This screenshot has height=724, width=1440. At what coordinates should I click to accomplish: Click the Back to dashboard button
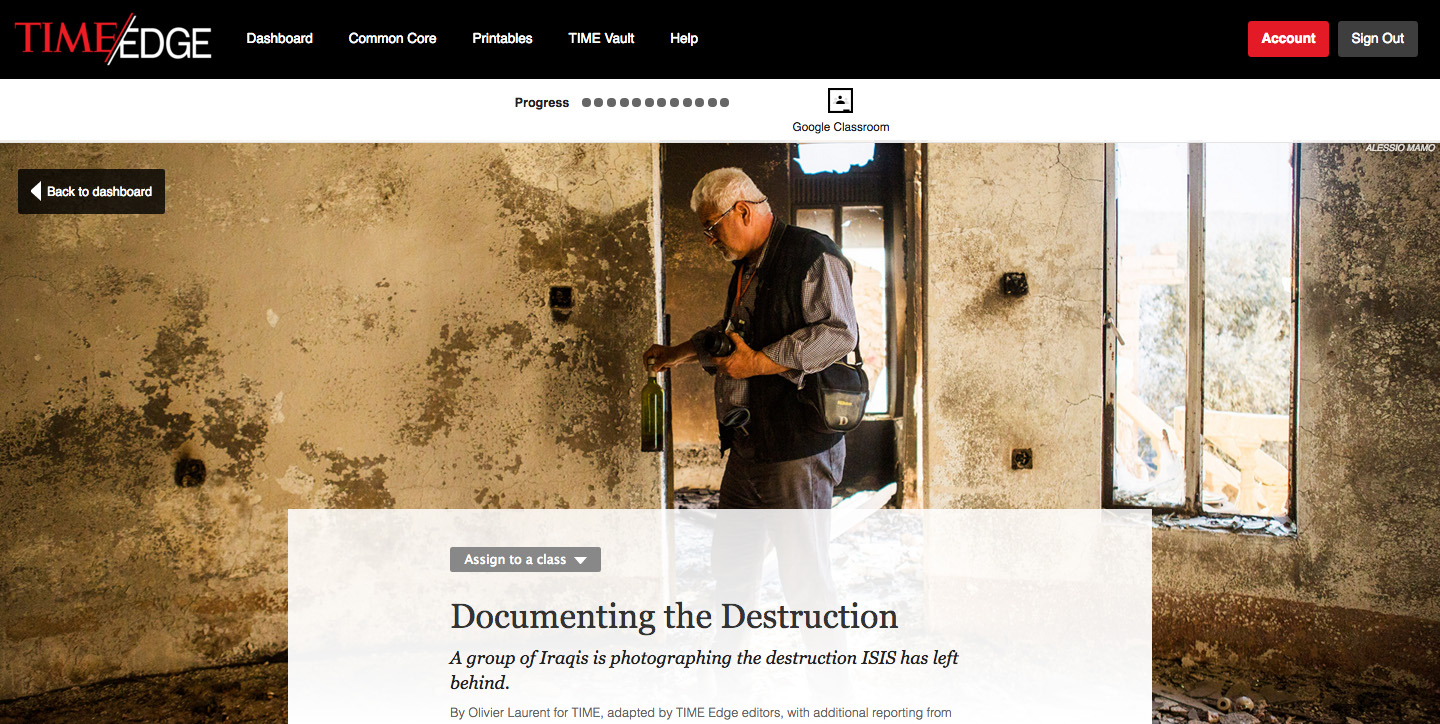[x=91, y=191]
